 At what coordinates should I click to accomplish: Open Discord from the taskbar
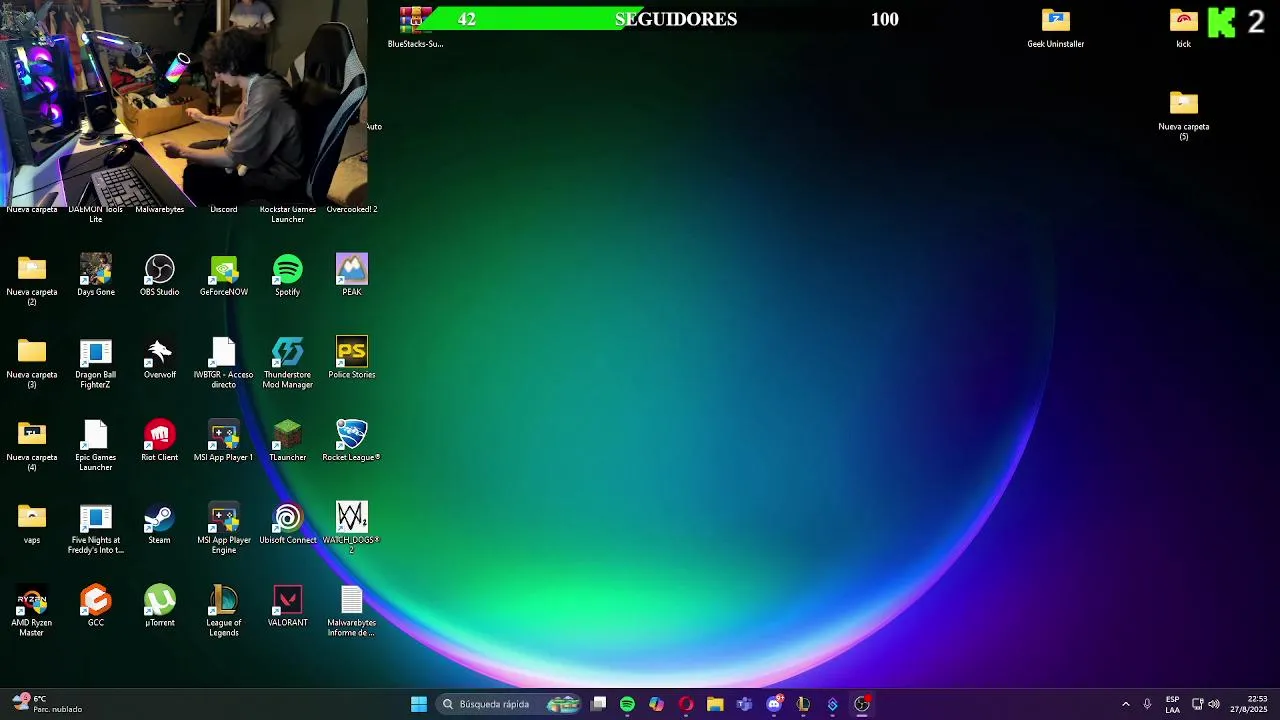pyautogui.click(x=774, y=704)
